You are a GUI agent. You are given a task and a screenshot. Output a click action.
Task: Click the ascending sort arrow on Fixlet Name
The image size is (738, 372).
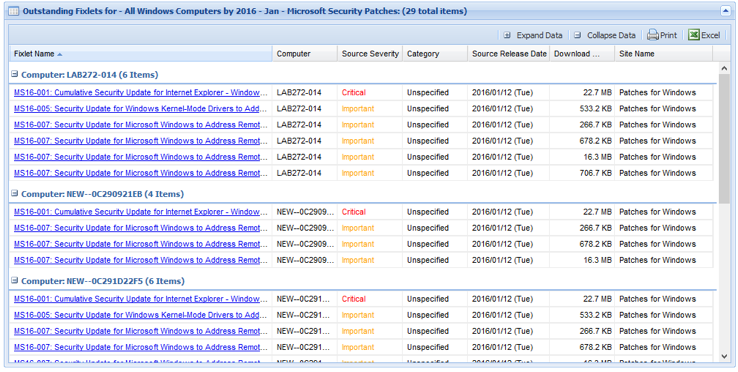click(x=59, y=54)
